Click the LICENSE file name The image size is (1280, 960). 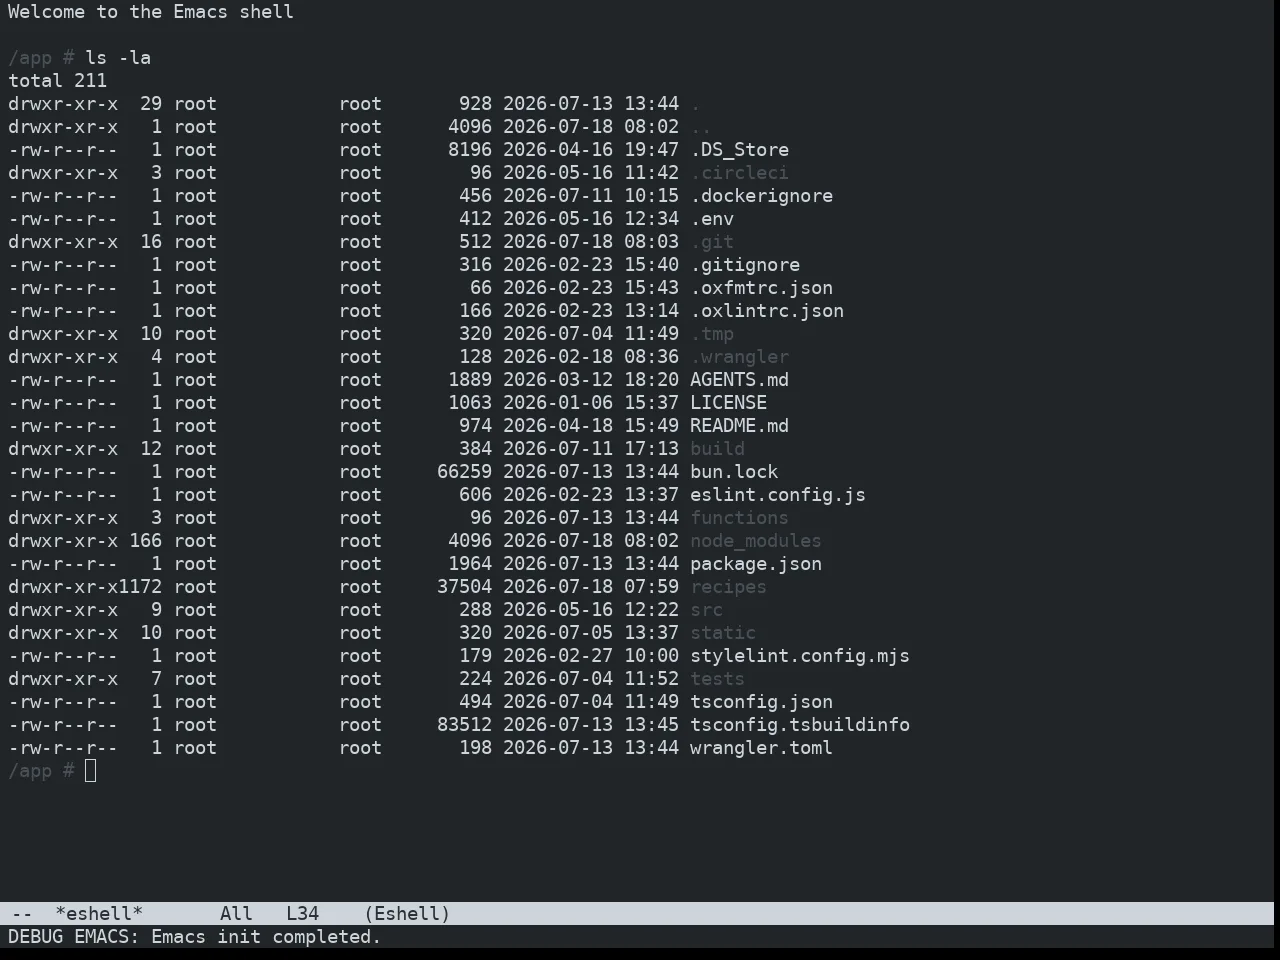(x=728, y=403)
